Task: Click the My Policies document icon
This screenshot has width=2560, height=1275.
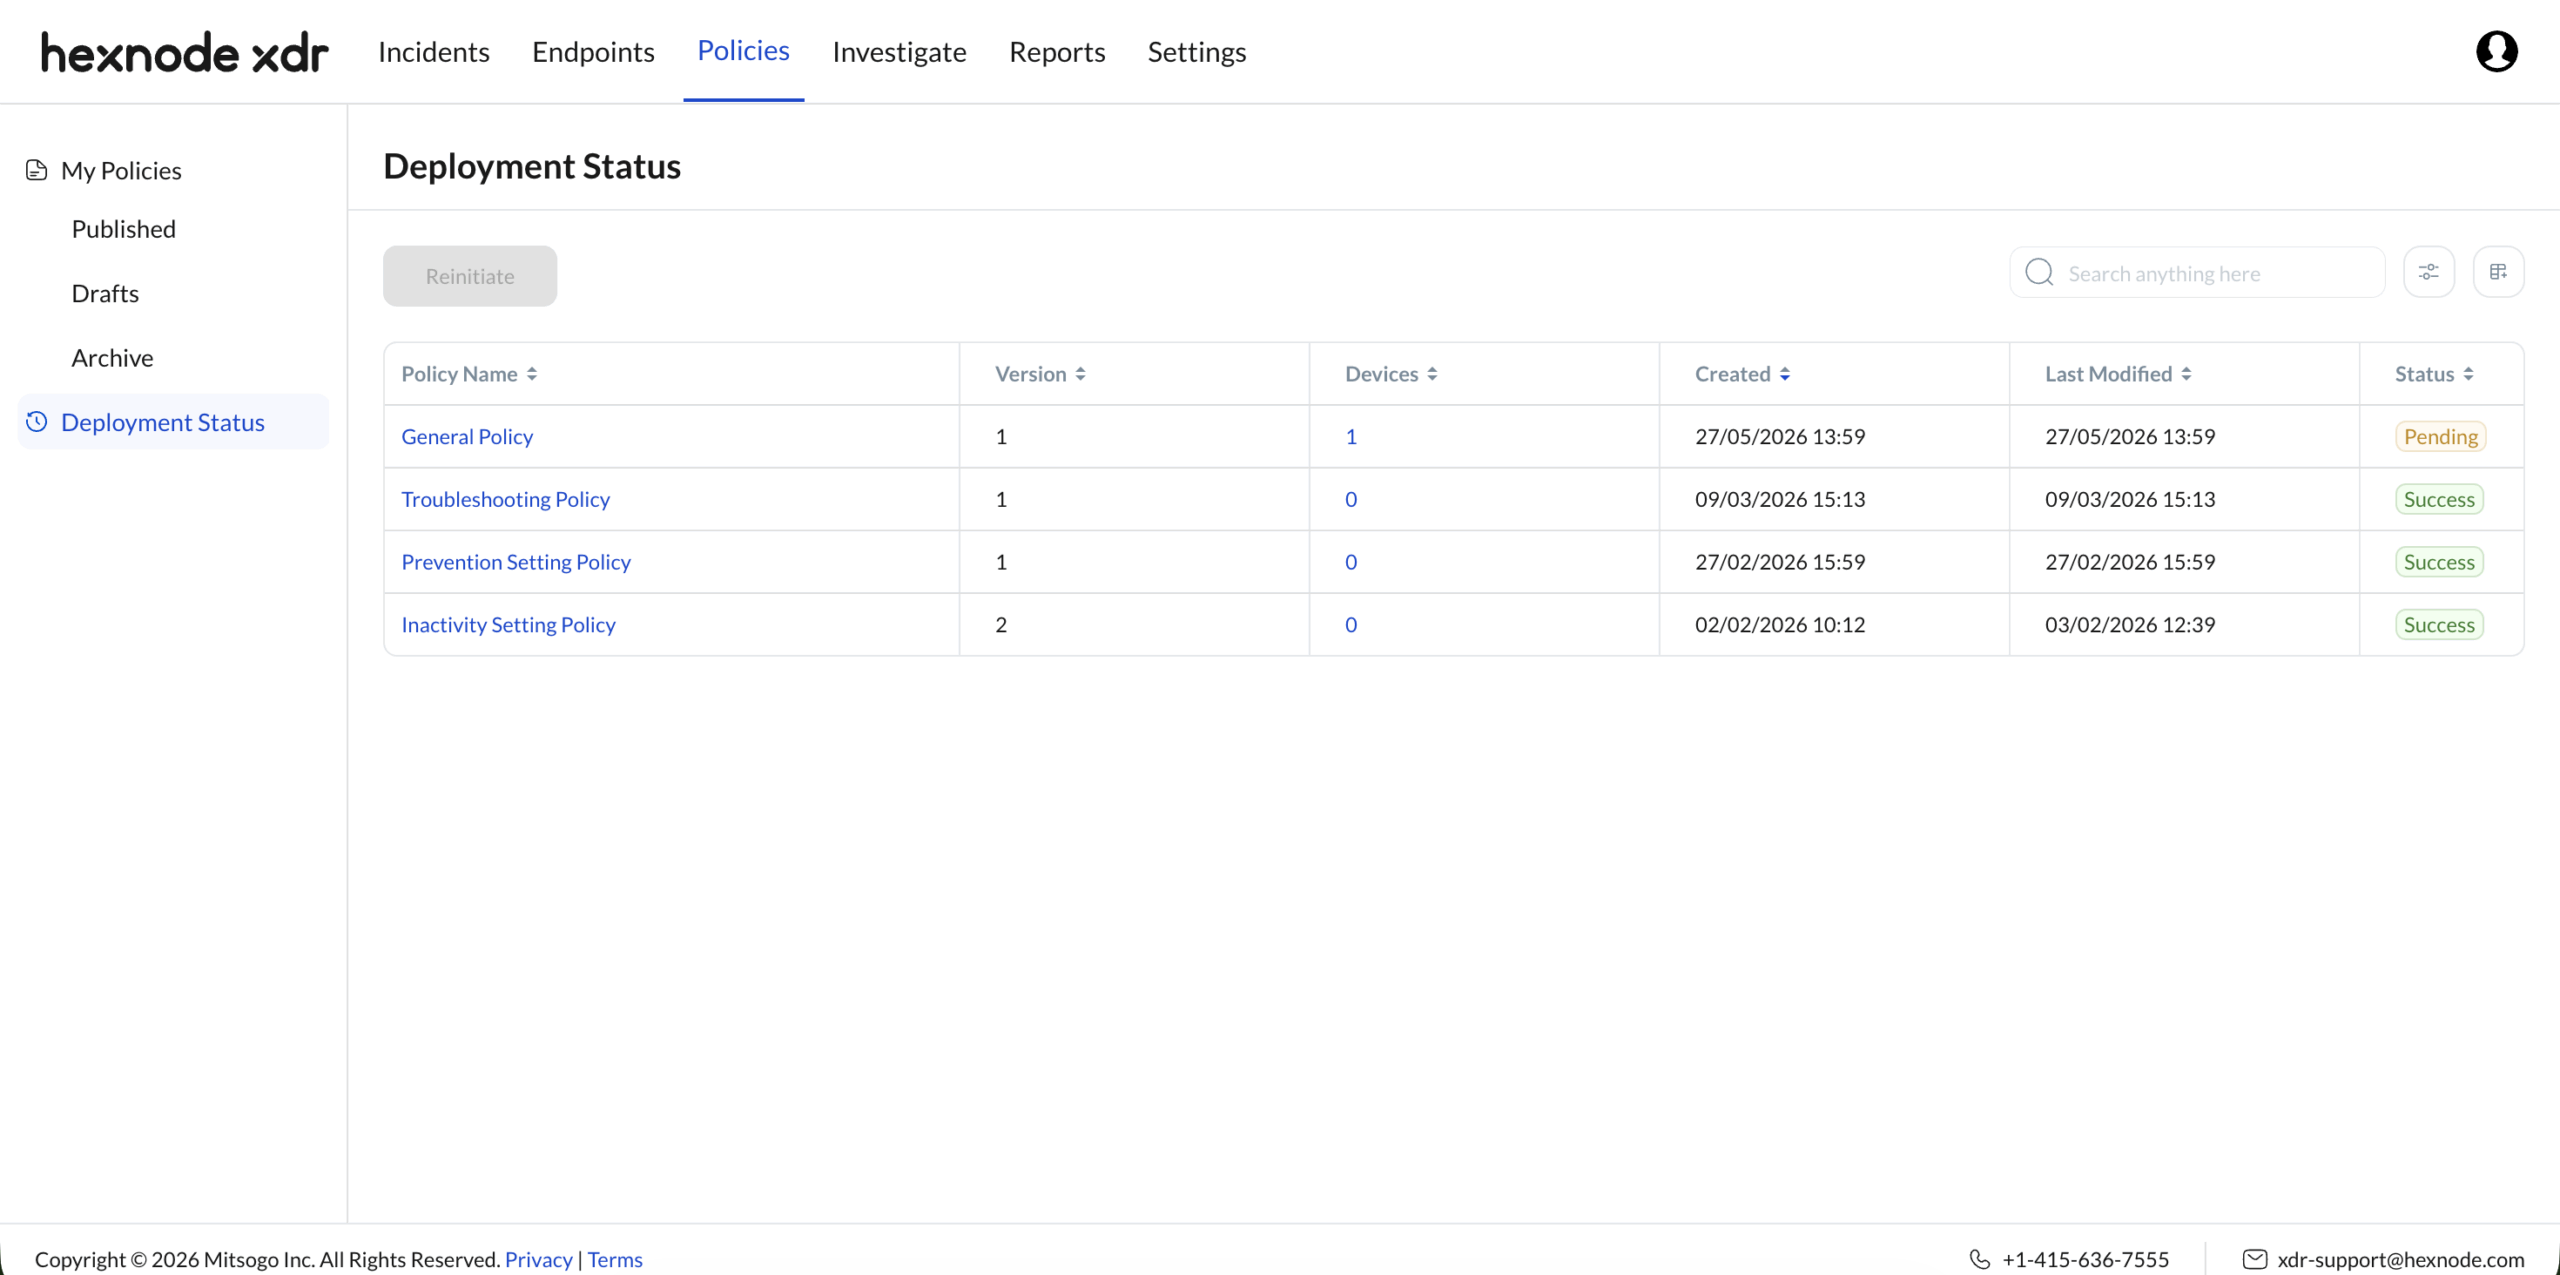Action: point(37,170)
